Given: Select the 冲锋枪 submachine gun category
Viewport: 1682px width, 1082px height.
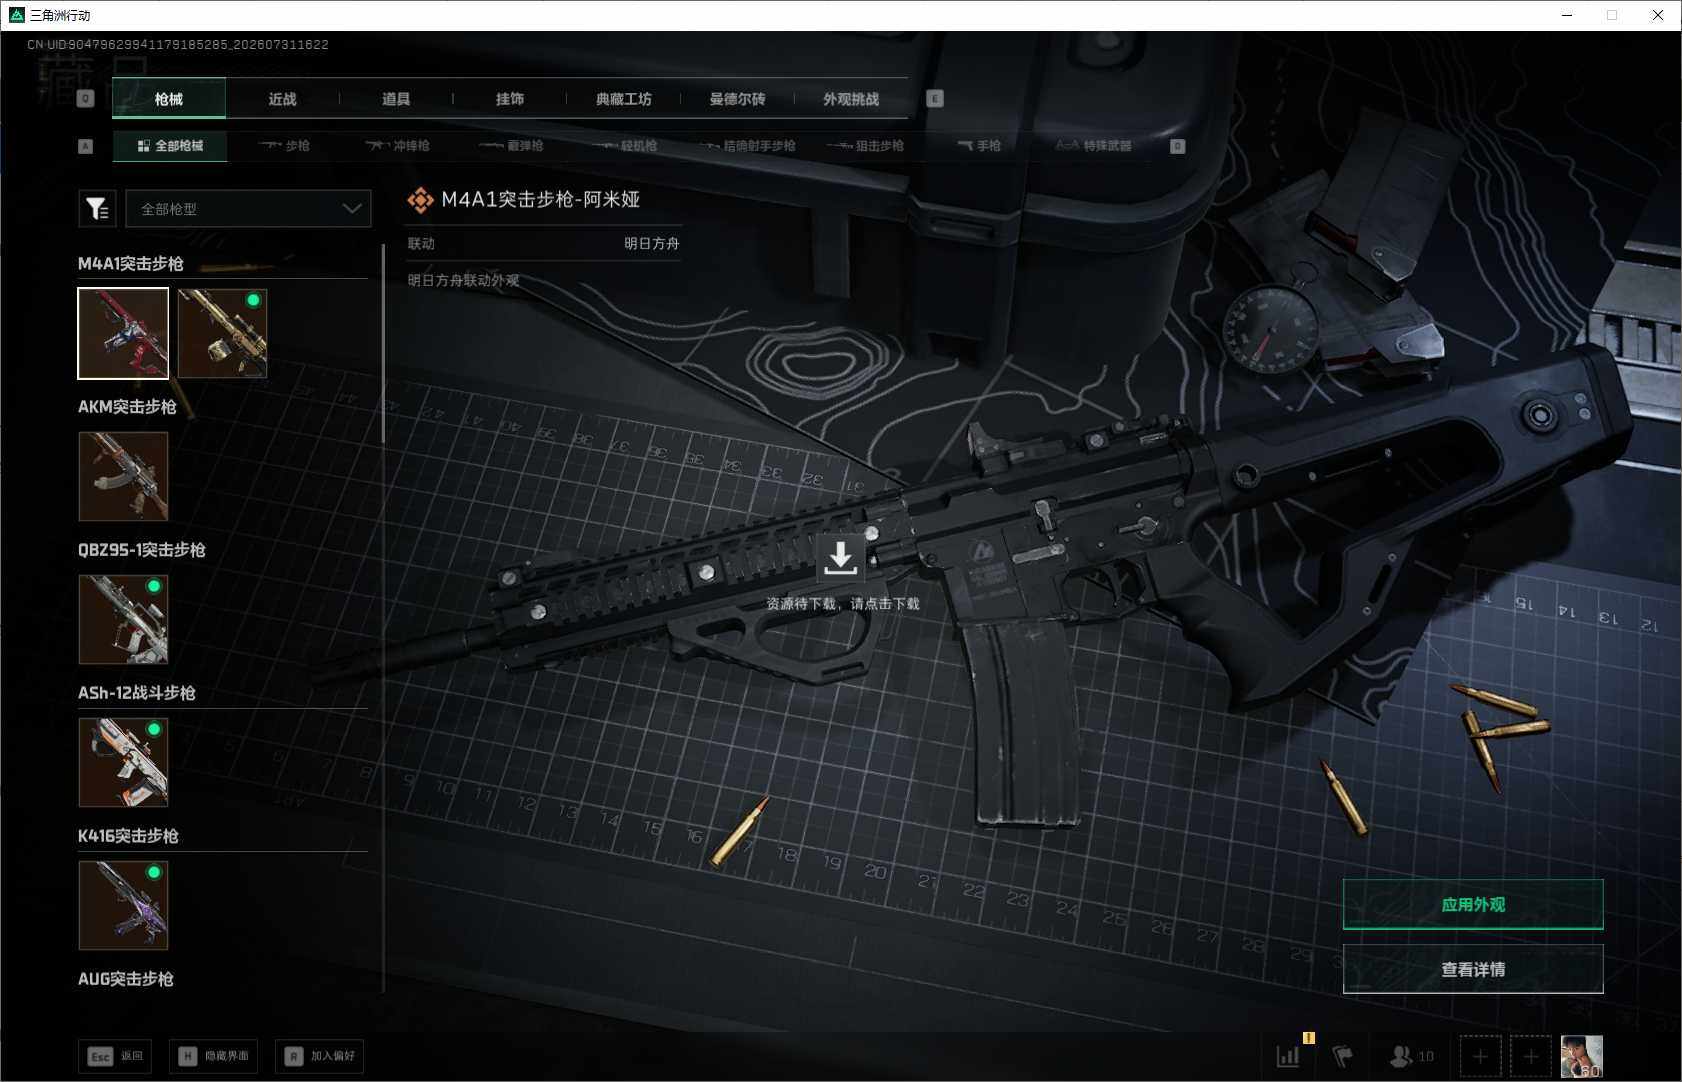Looking at the screenshot, I should coord(397,146).
